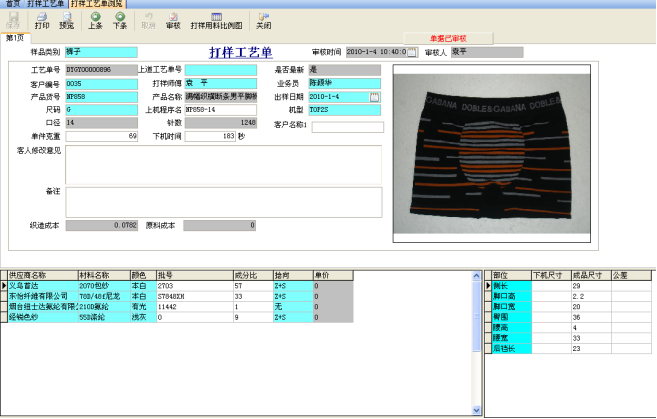The height and width of the screenshot is (419, 657).
Task: Click the 关闭 (Close) toolbar icon
Action: pos(263,21)
